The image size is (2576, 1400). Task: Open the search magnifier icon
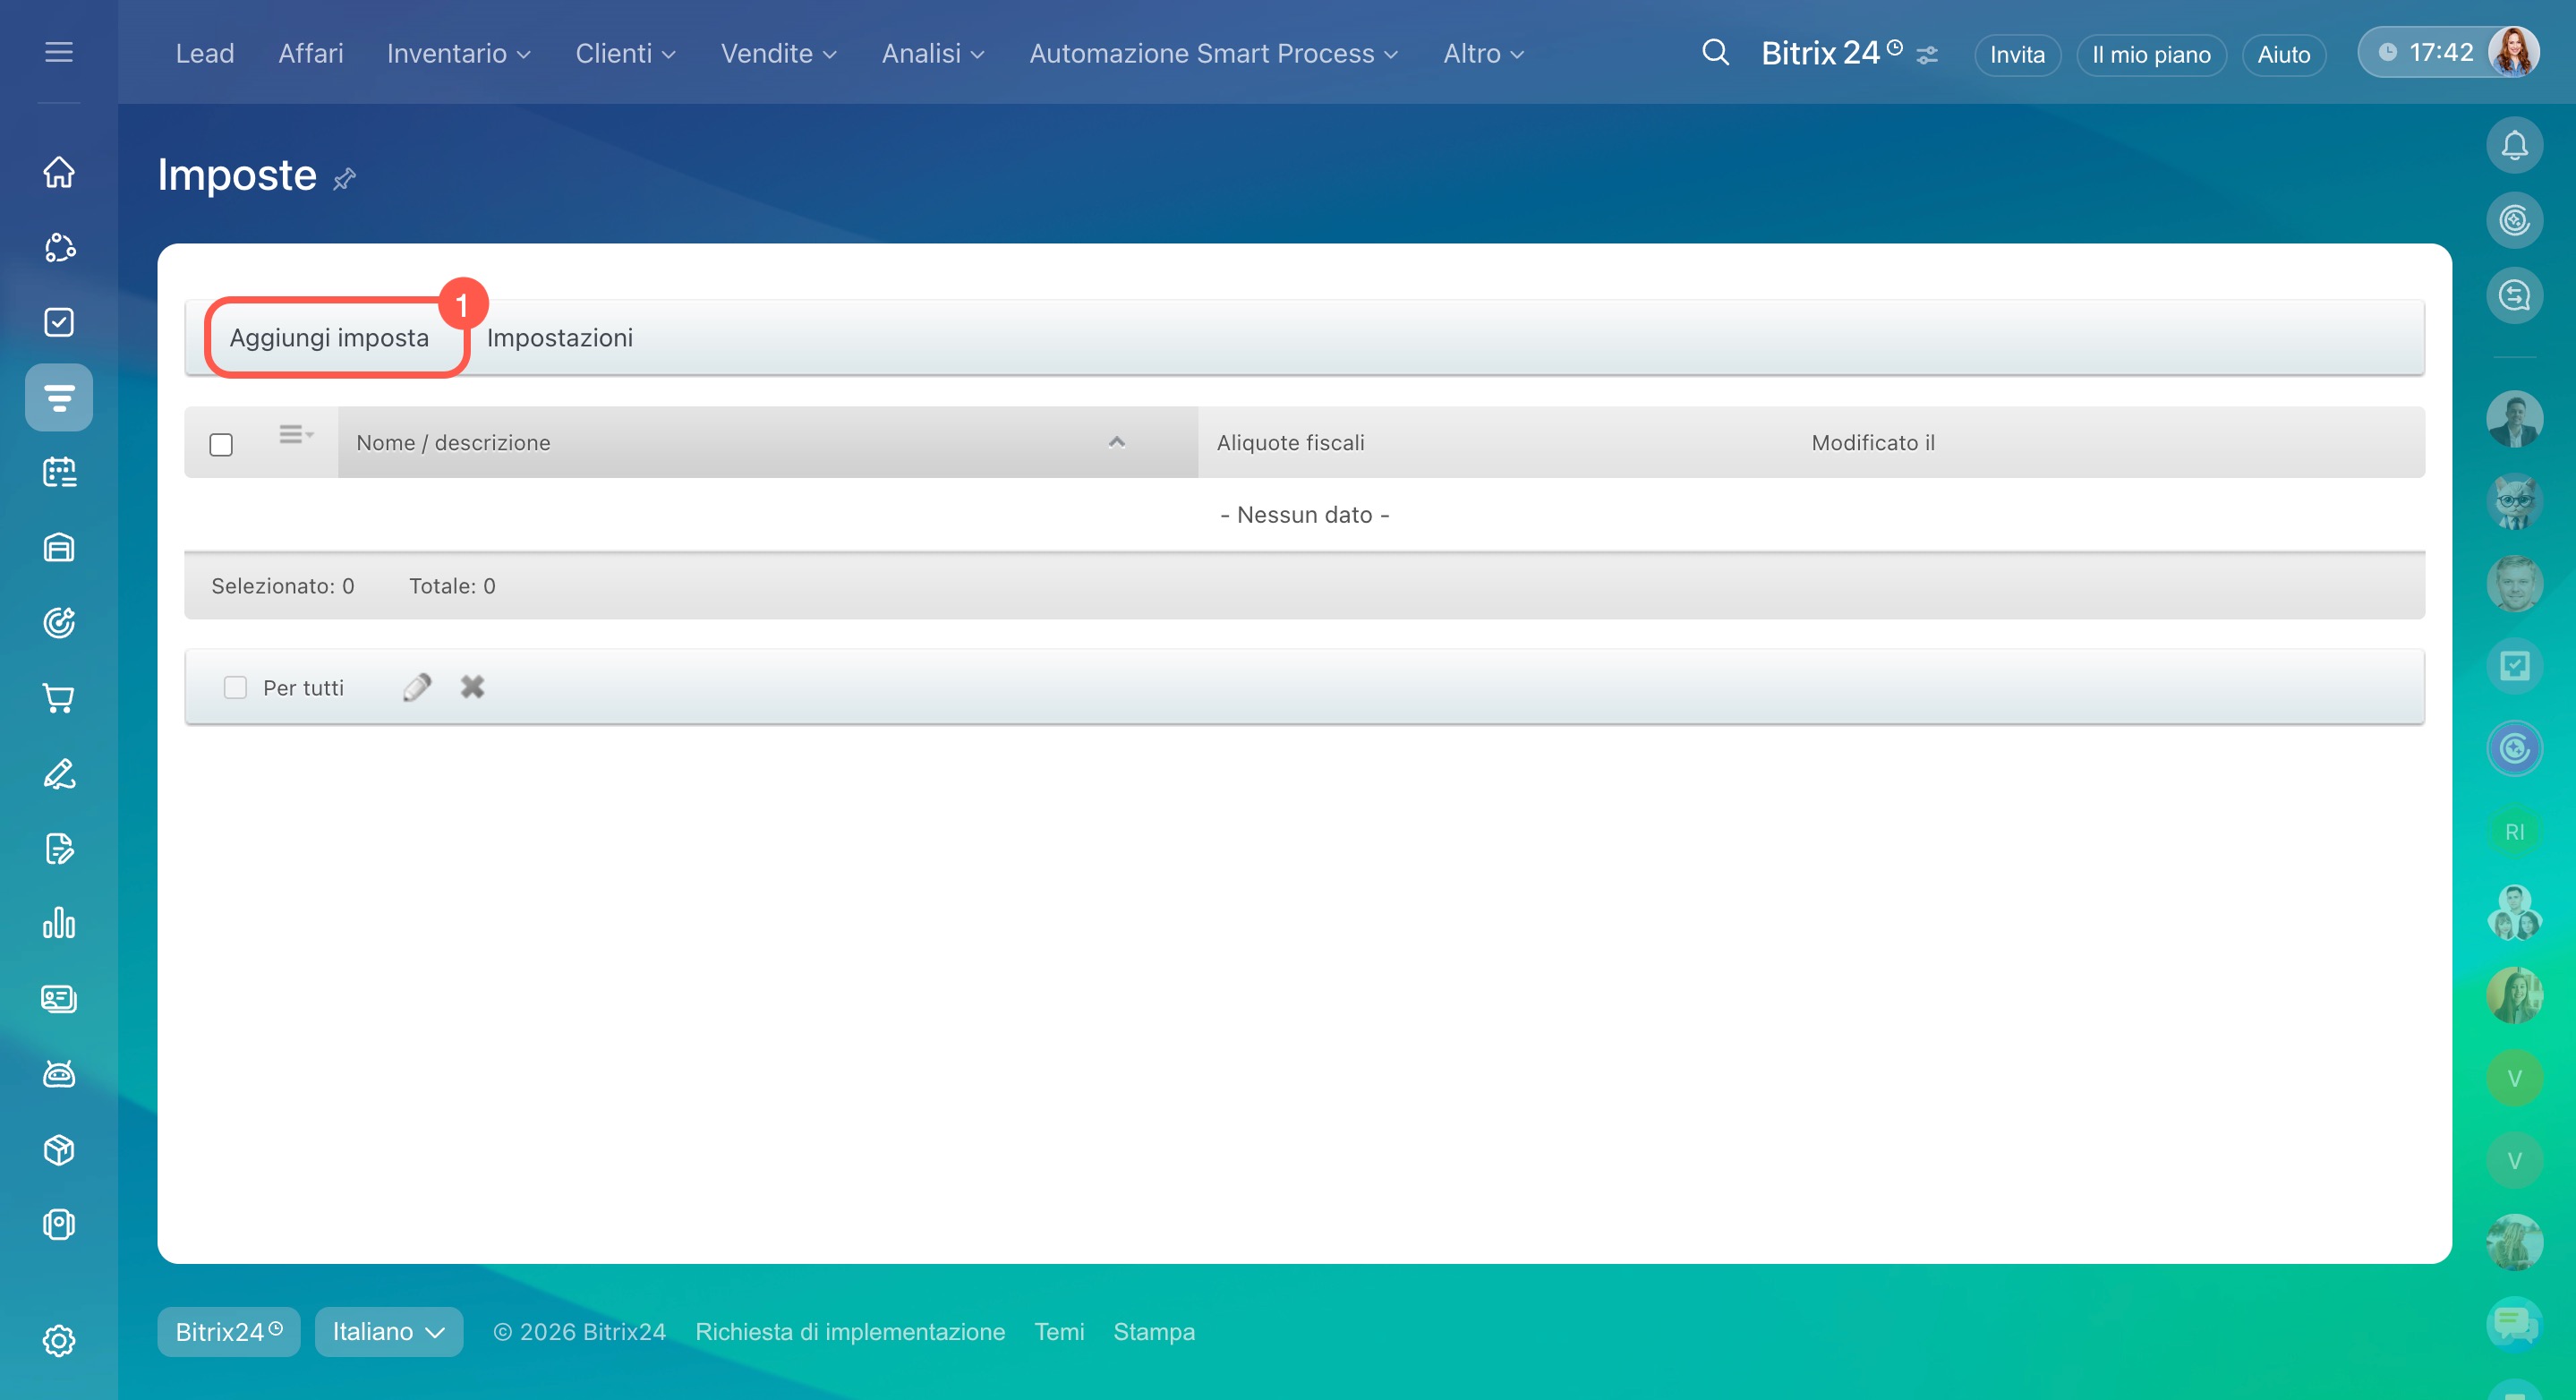pyautogui.click(x=1715, y=52)
